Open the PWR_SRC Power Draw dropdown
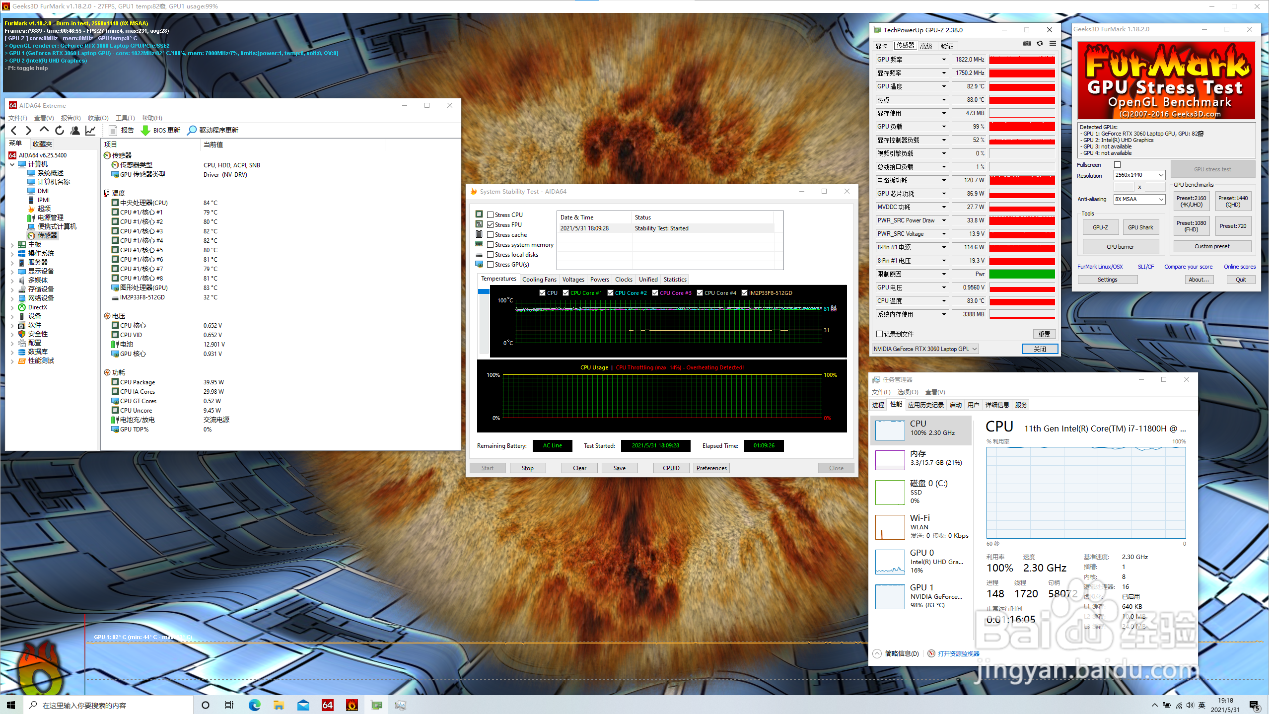This screenshot has width=1269, height=714. click(x=944, y=220)
